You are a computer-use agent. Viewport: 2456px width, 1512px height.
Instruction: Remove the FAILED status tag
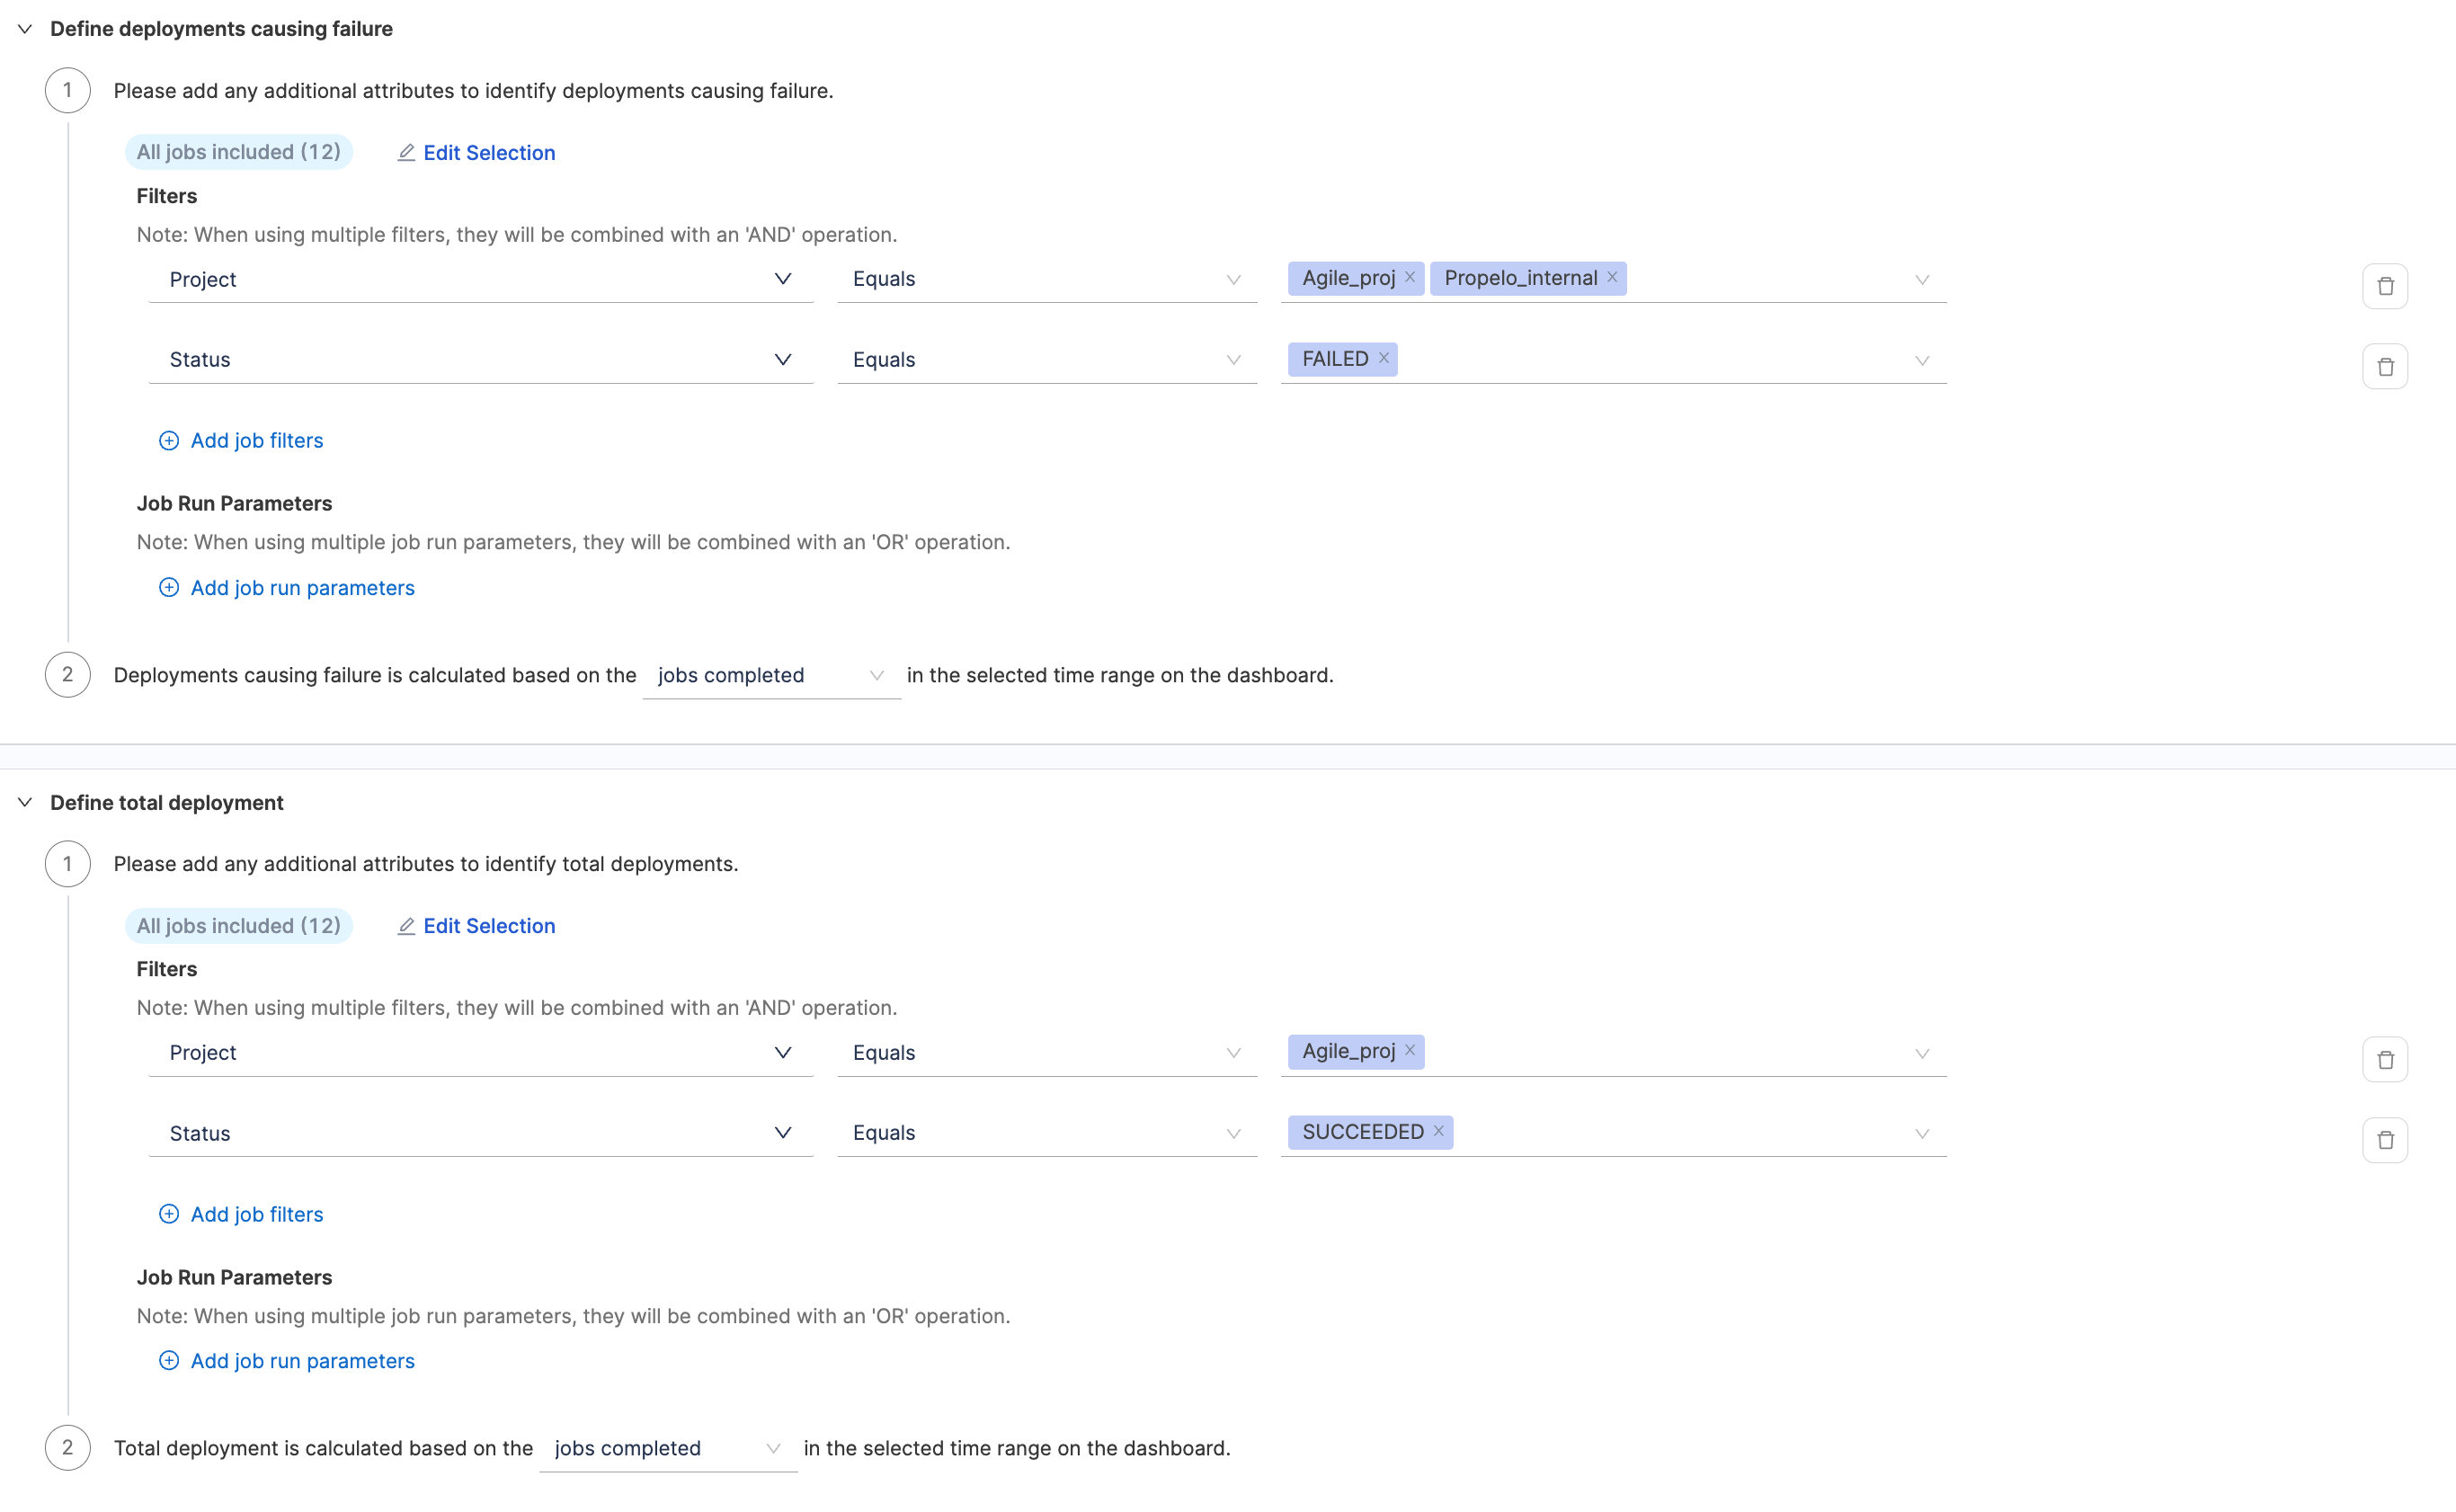[x=1384, y=357]
